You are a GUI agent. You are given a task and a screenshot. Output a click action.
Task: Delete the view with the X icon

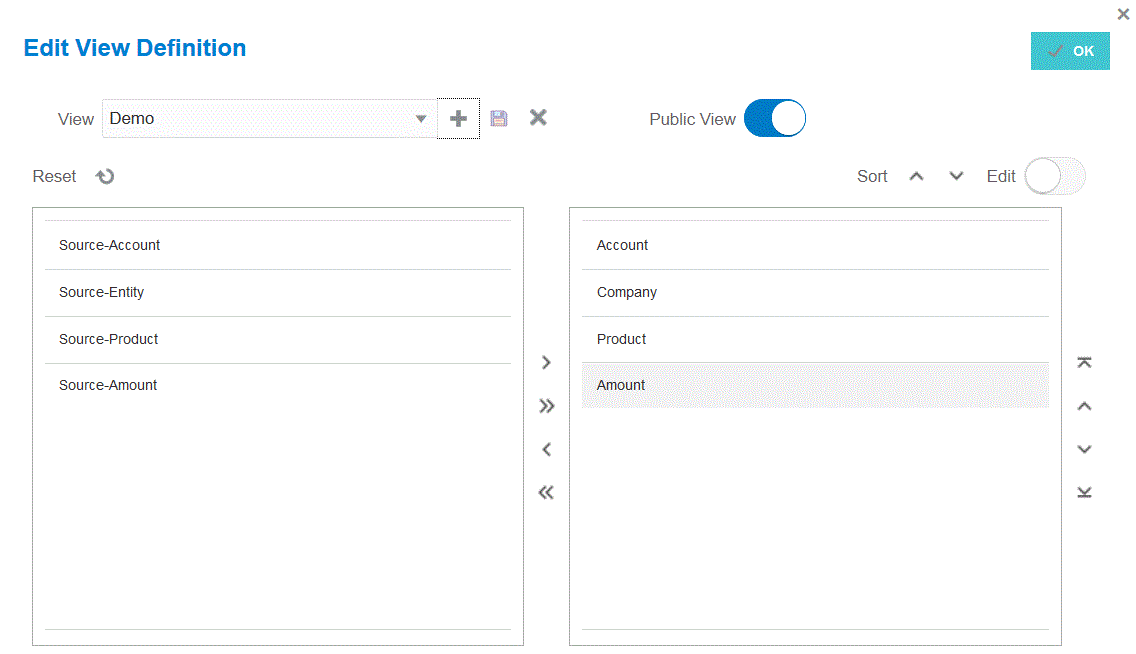[x=538, y=118]
